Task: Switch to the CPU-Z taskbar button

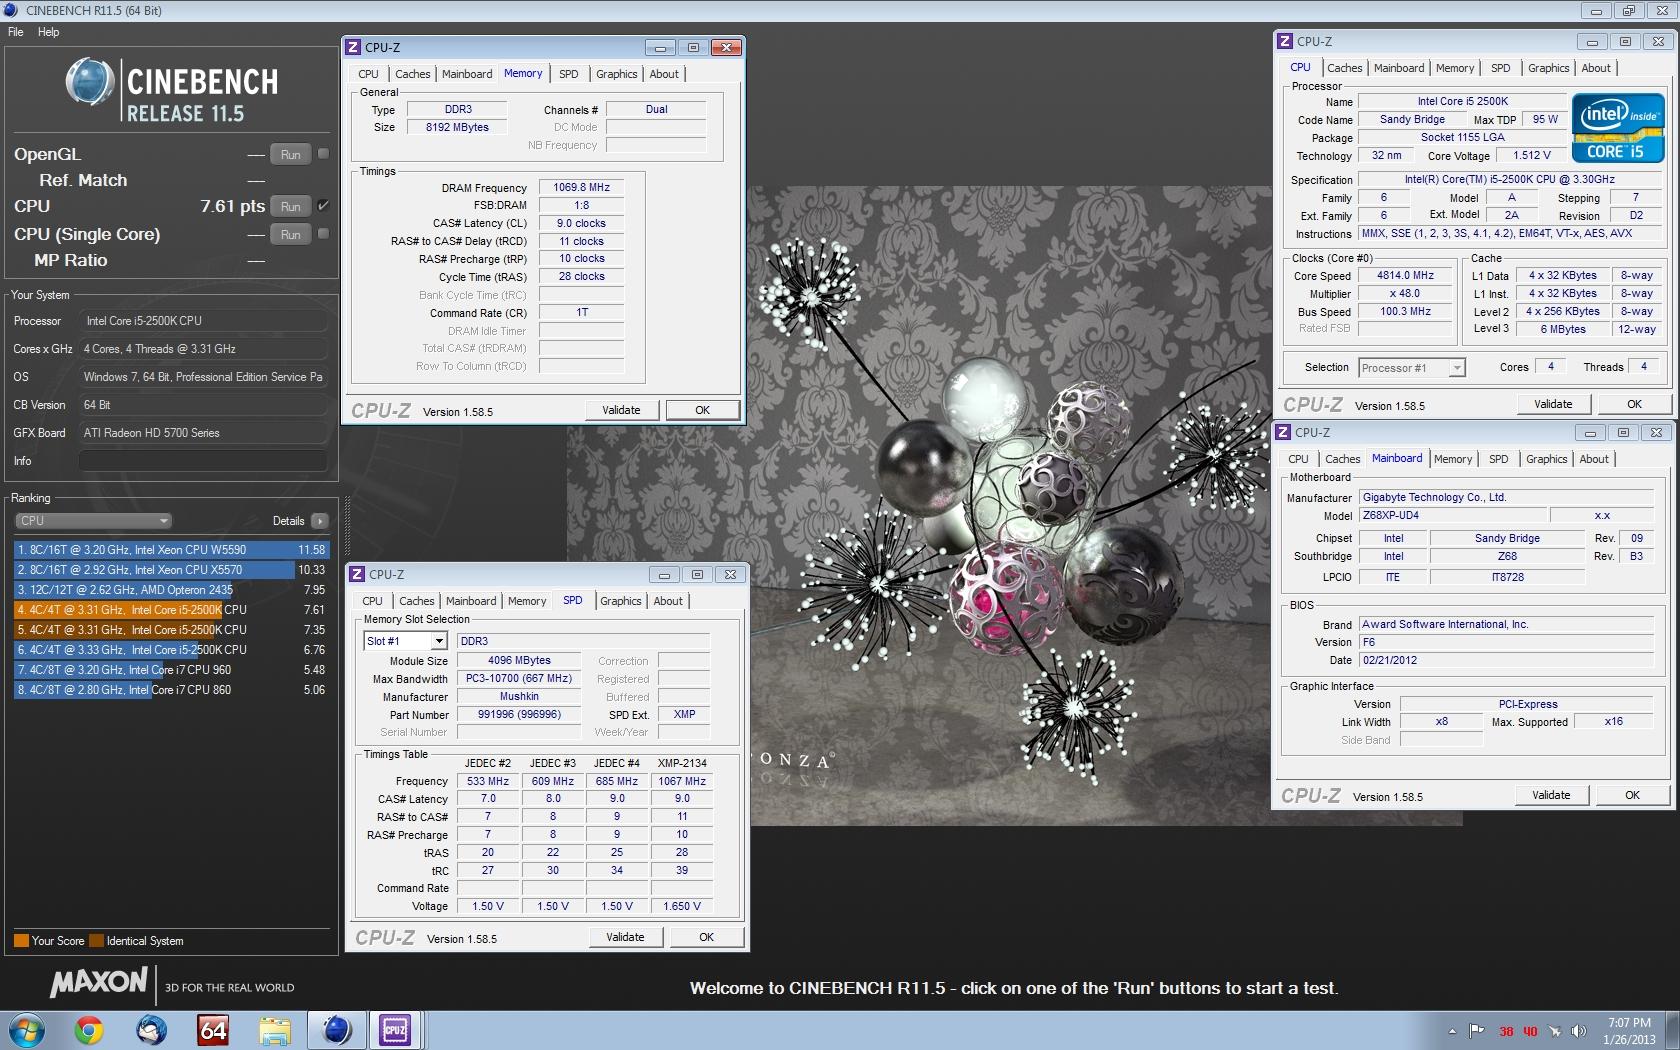Action: (396, 1029)
